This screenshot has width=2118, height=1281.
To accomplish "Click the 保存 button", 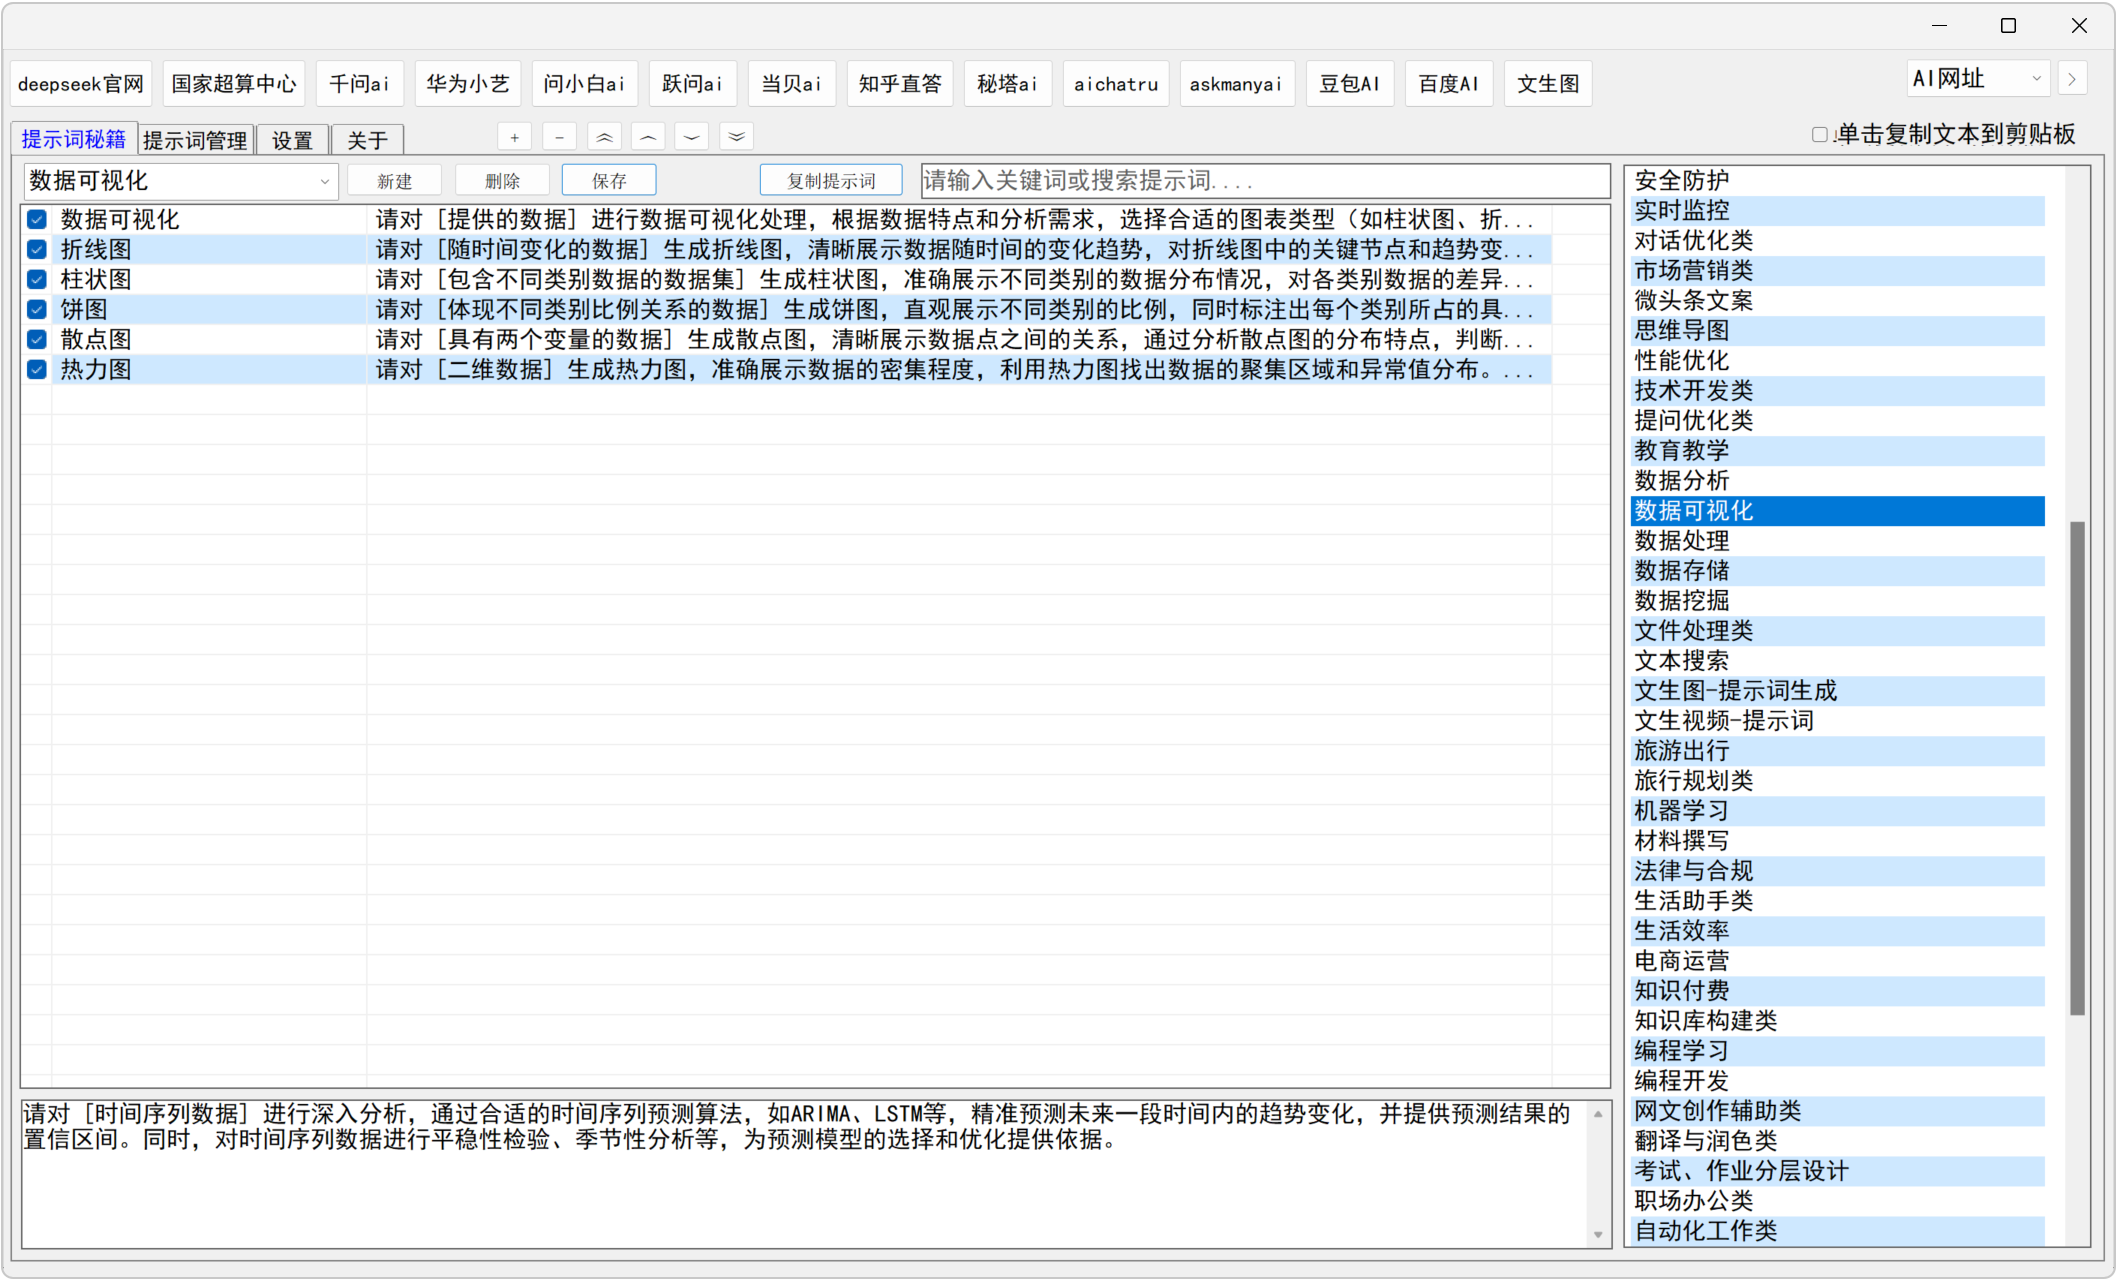I will (609, 181).
